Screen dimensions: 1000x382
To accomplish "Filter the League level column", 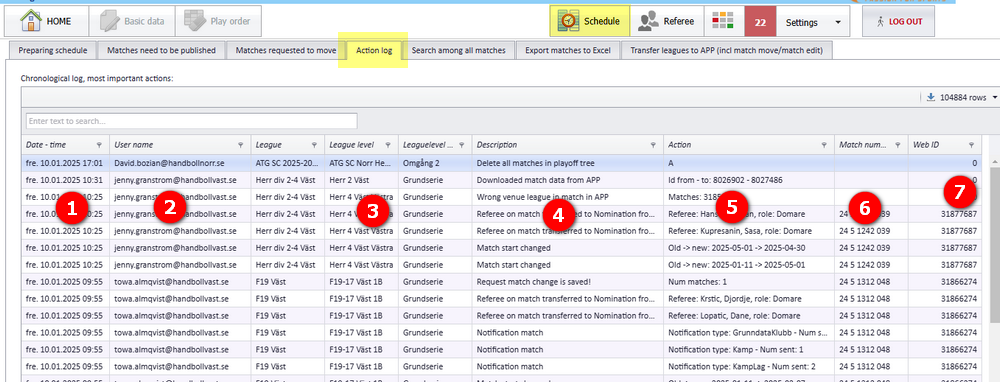I will pyautogui.click(x=388, y=145).
